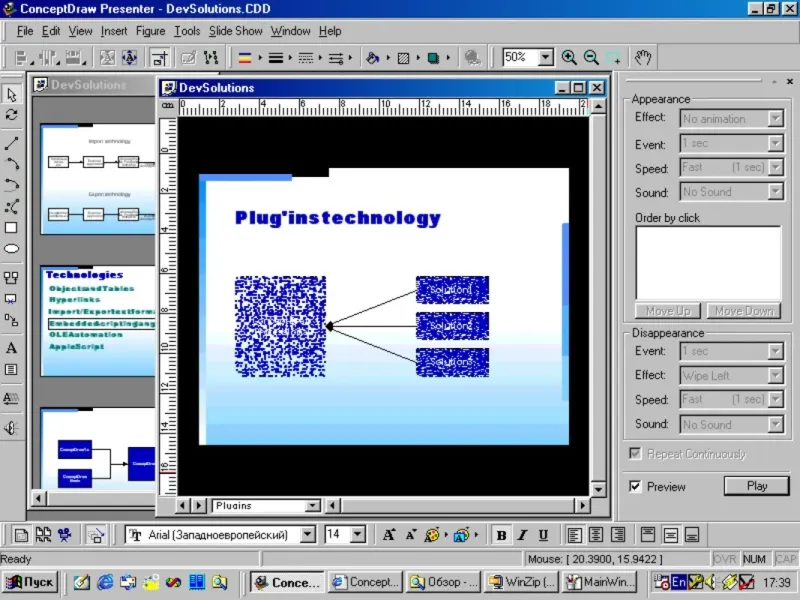Click the Пуск start button
Screen dimensions: 800x600
click(x=30, y=582)
